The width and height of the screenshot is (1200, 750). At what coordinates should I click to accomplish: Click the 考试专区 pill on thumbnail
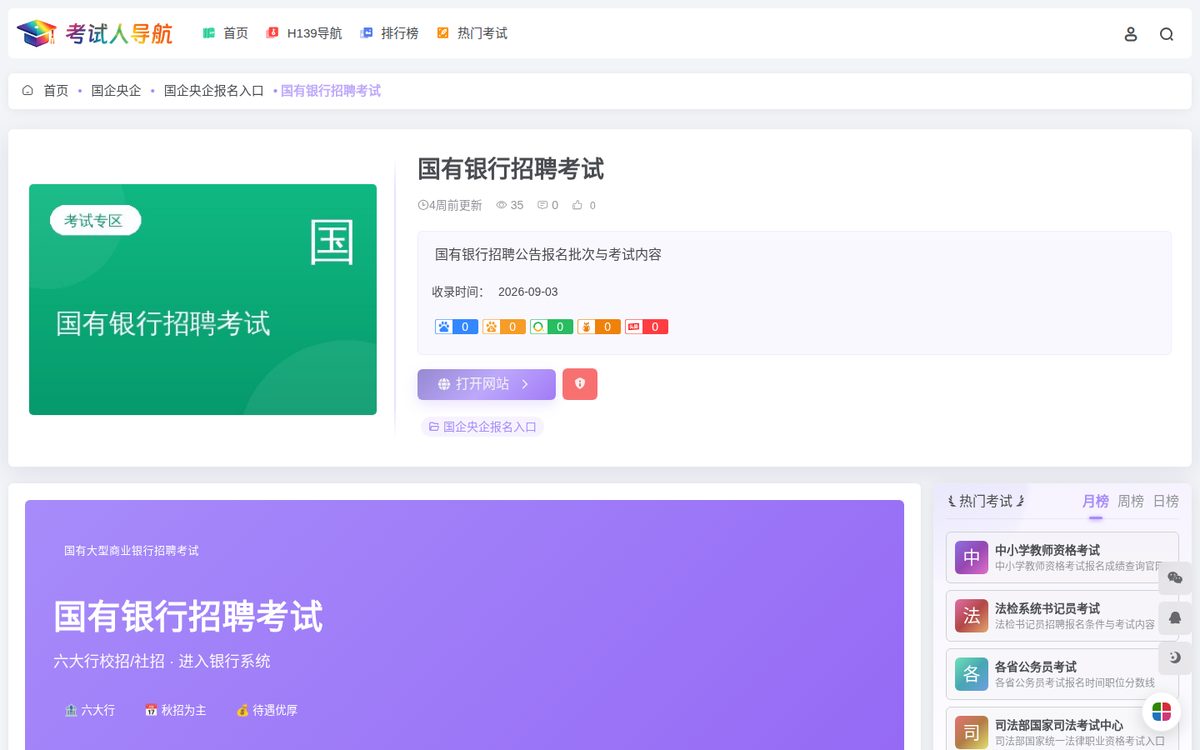[x=95, y=220]
